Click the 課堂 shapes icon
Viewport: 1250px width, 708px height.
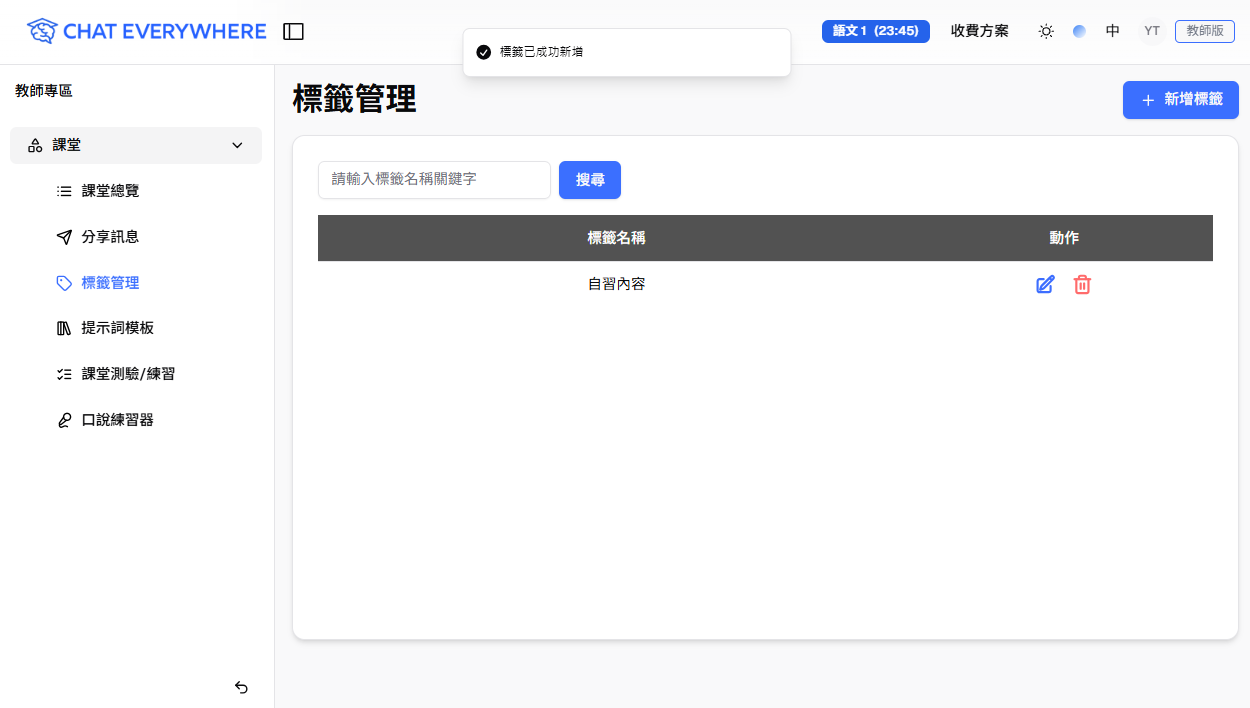coord(35,145)
